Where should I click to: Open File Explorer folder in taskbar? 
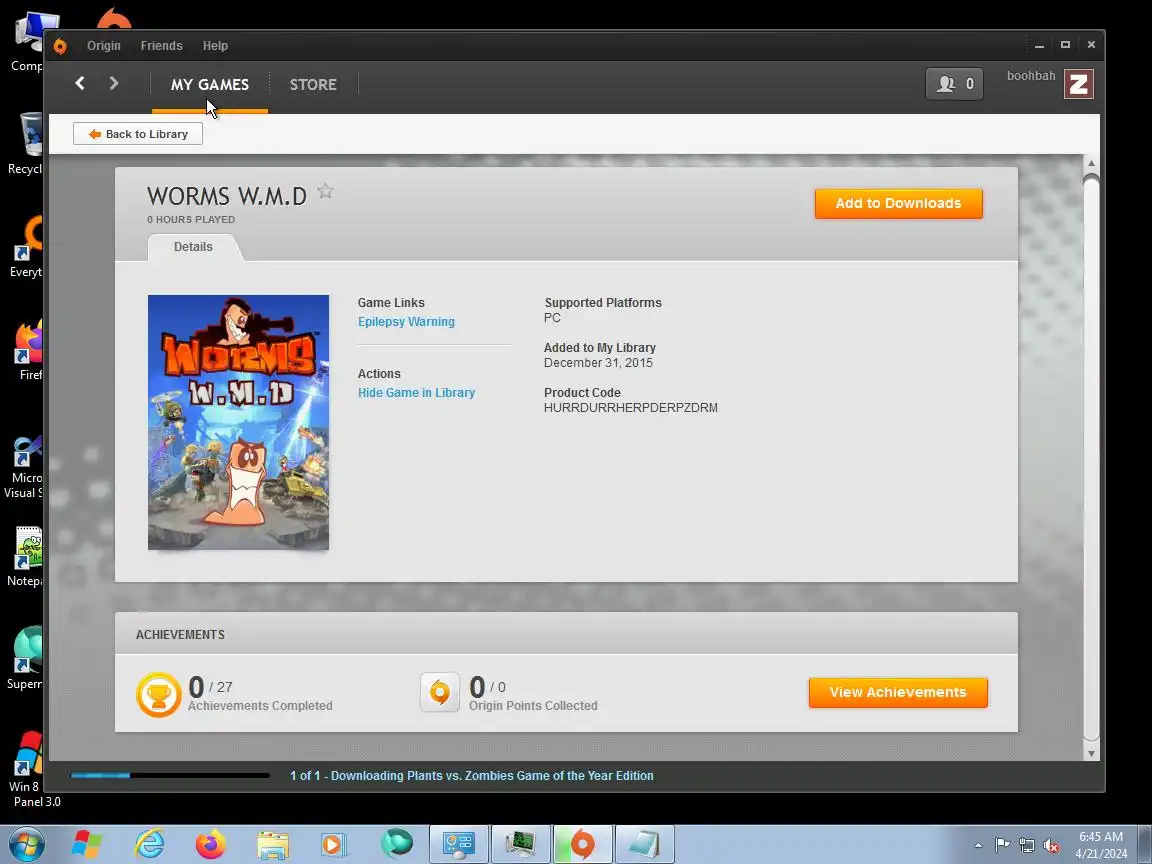click(x=273, y=845)
